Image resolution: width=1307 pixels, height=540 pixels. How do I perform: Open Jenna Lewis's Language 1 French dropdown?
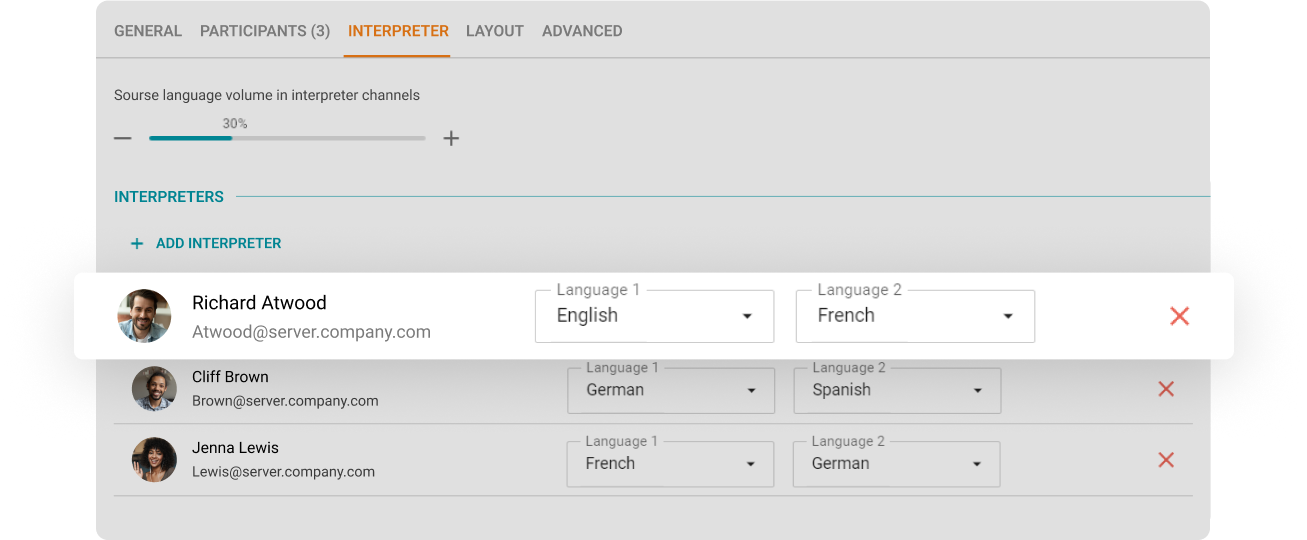pos(671,463)
